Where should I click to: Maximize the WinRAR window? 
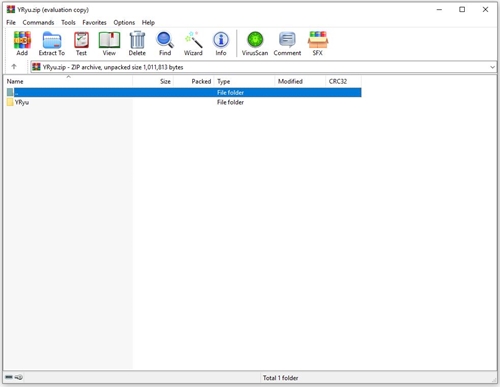(x=462, y=9)
